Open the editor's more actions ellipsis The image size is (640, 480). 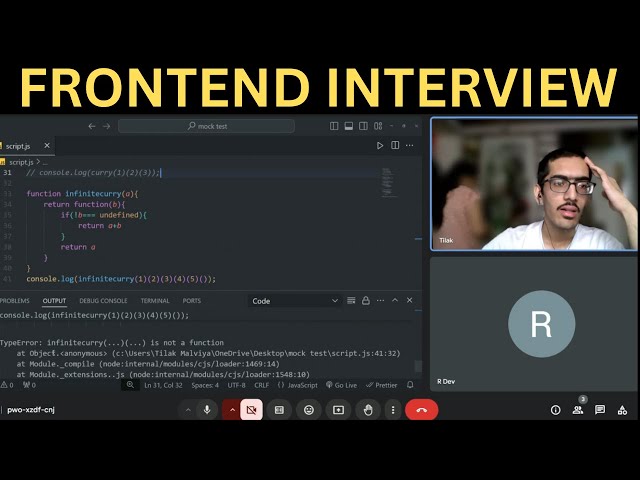410,145
